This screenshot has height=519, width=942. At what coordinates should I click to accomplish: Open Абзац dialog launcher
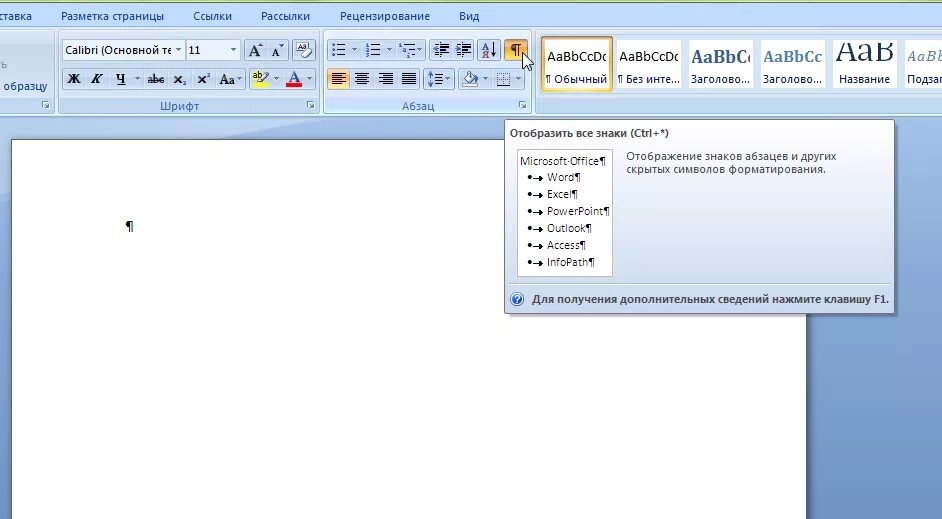click(x=523, y=105)
